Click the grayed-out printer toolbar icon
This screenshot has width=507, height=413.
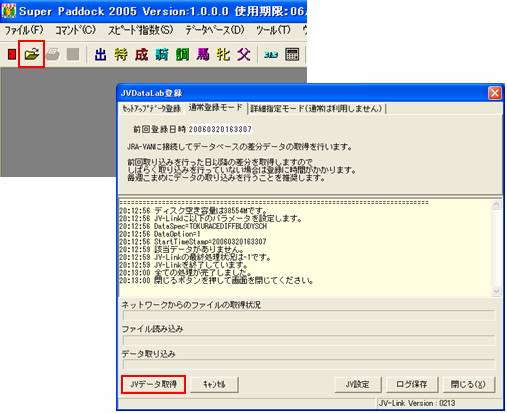coord(53,54)
